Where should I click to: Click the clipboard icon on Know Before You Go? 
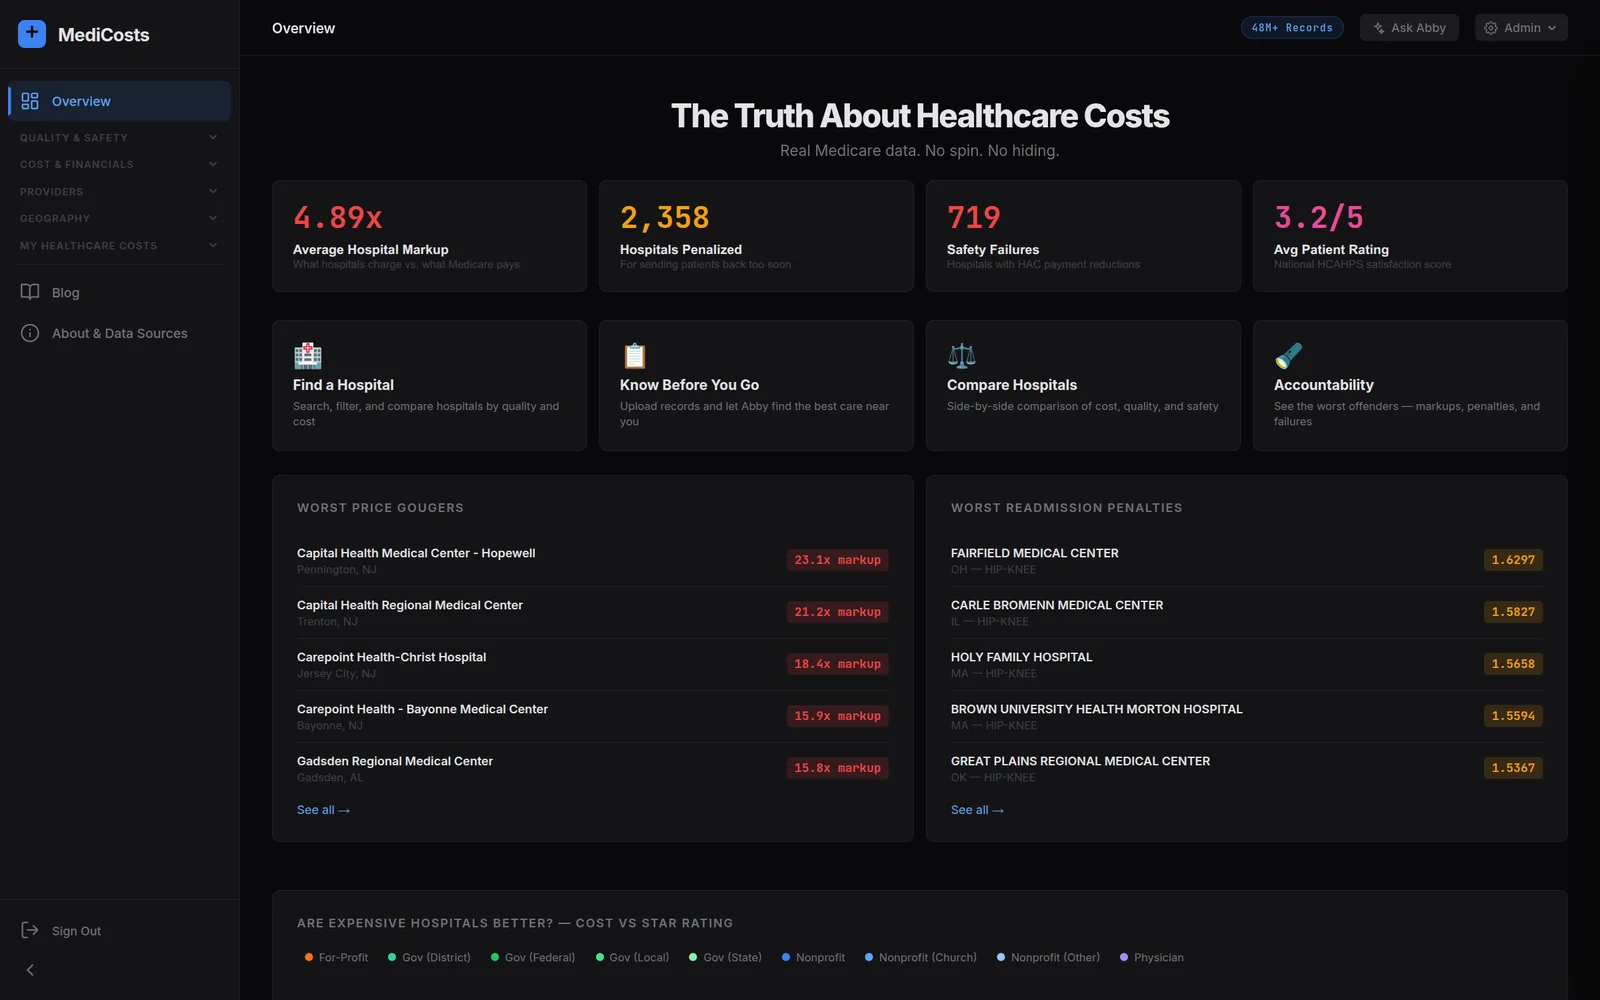coord(634,355)
